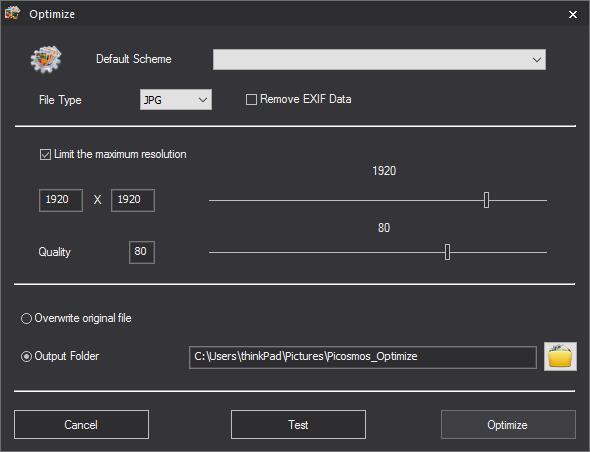Image resolution: width=590 pixels, height=452 pixels.
Task: Click the height resolution input field
Action: coord(133,200)
